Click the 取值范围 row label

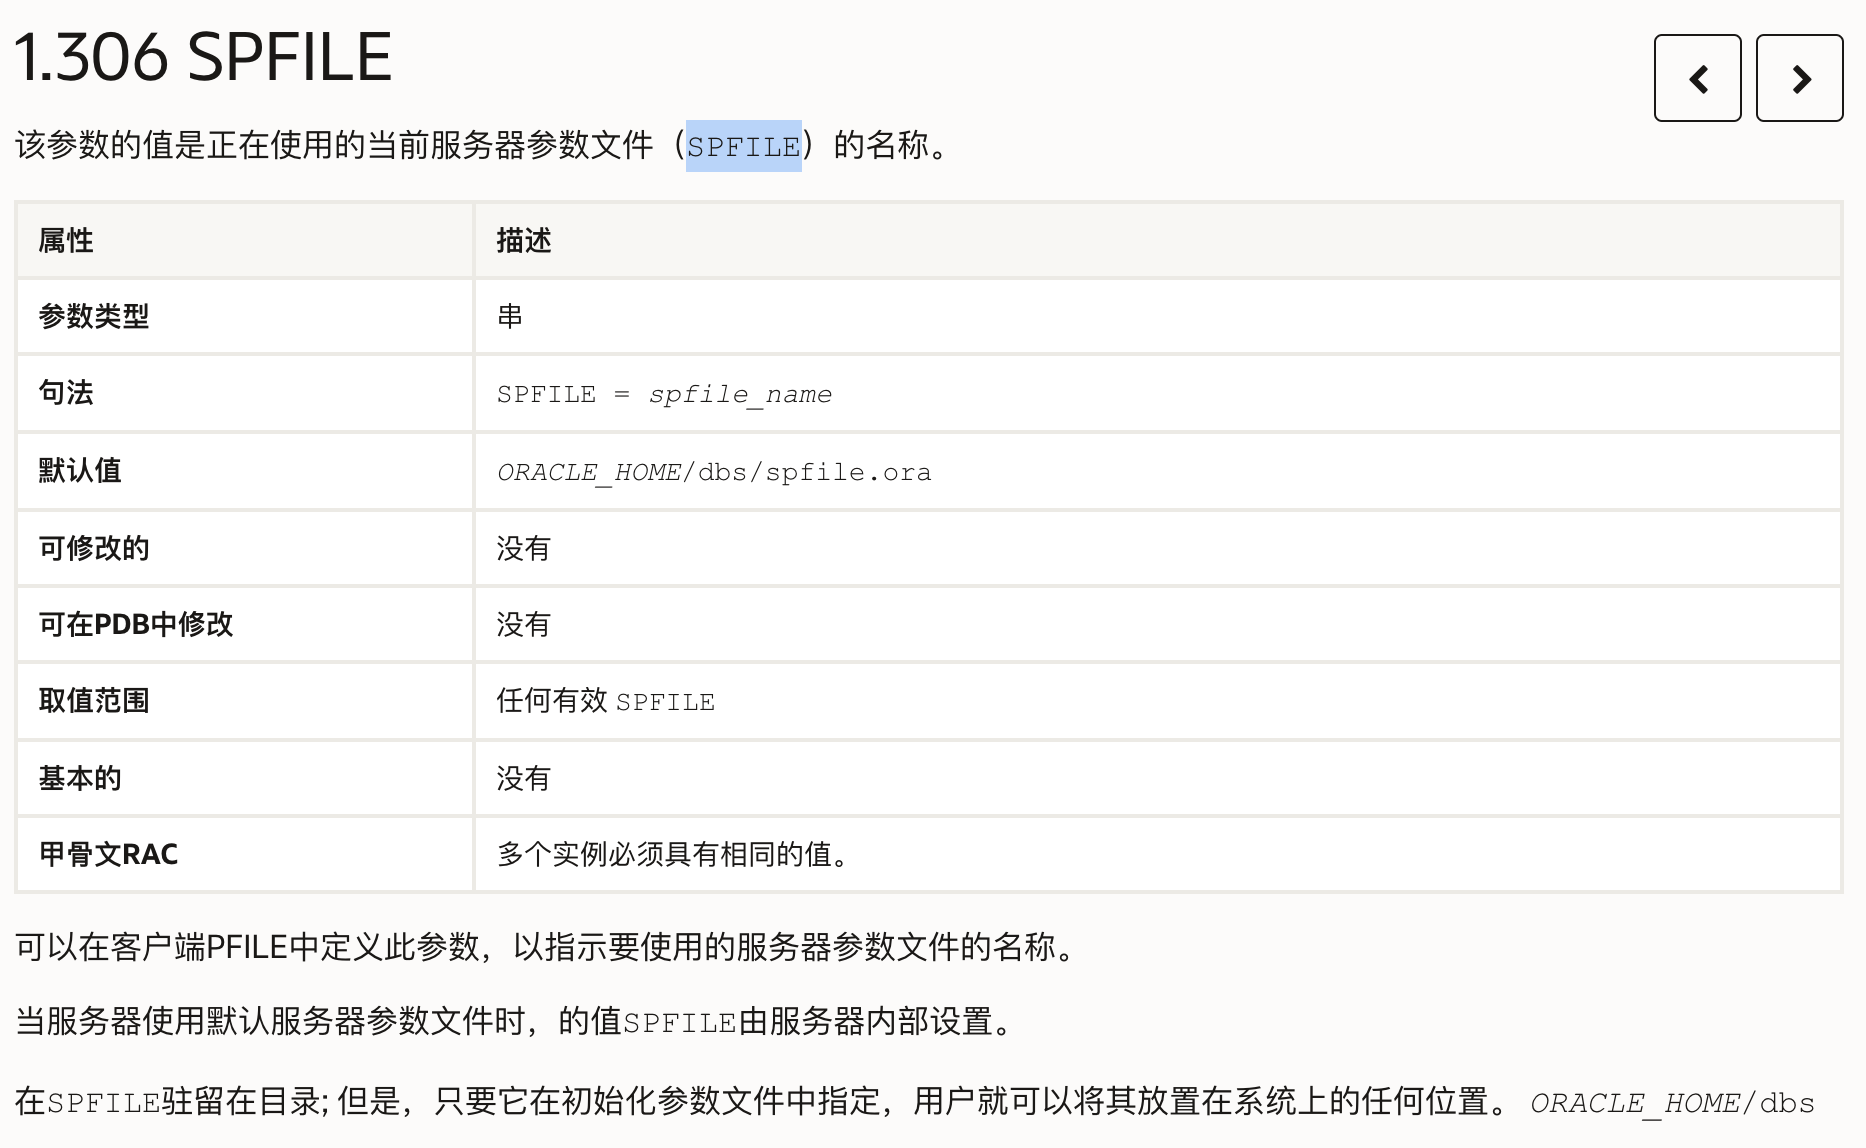pyautogui.click(x=94, y=701)
